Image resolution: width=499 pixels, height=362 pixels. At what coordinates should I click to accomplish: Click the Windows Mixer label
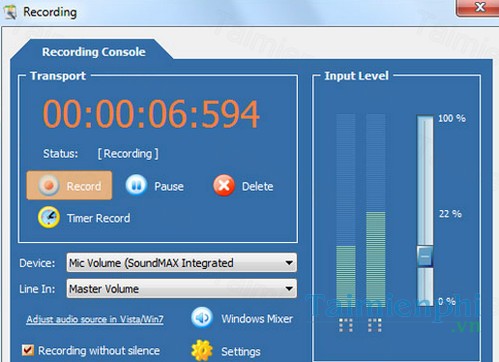point(257,319)
